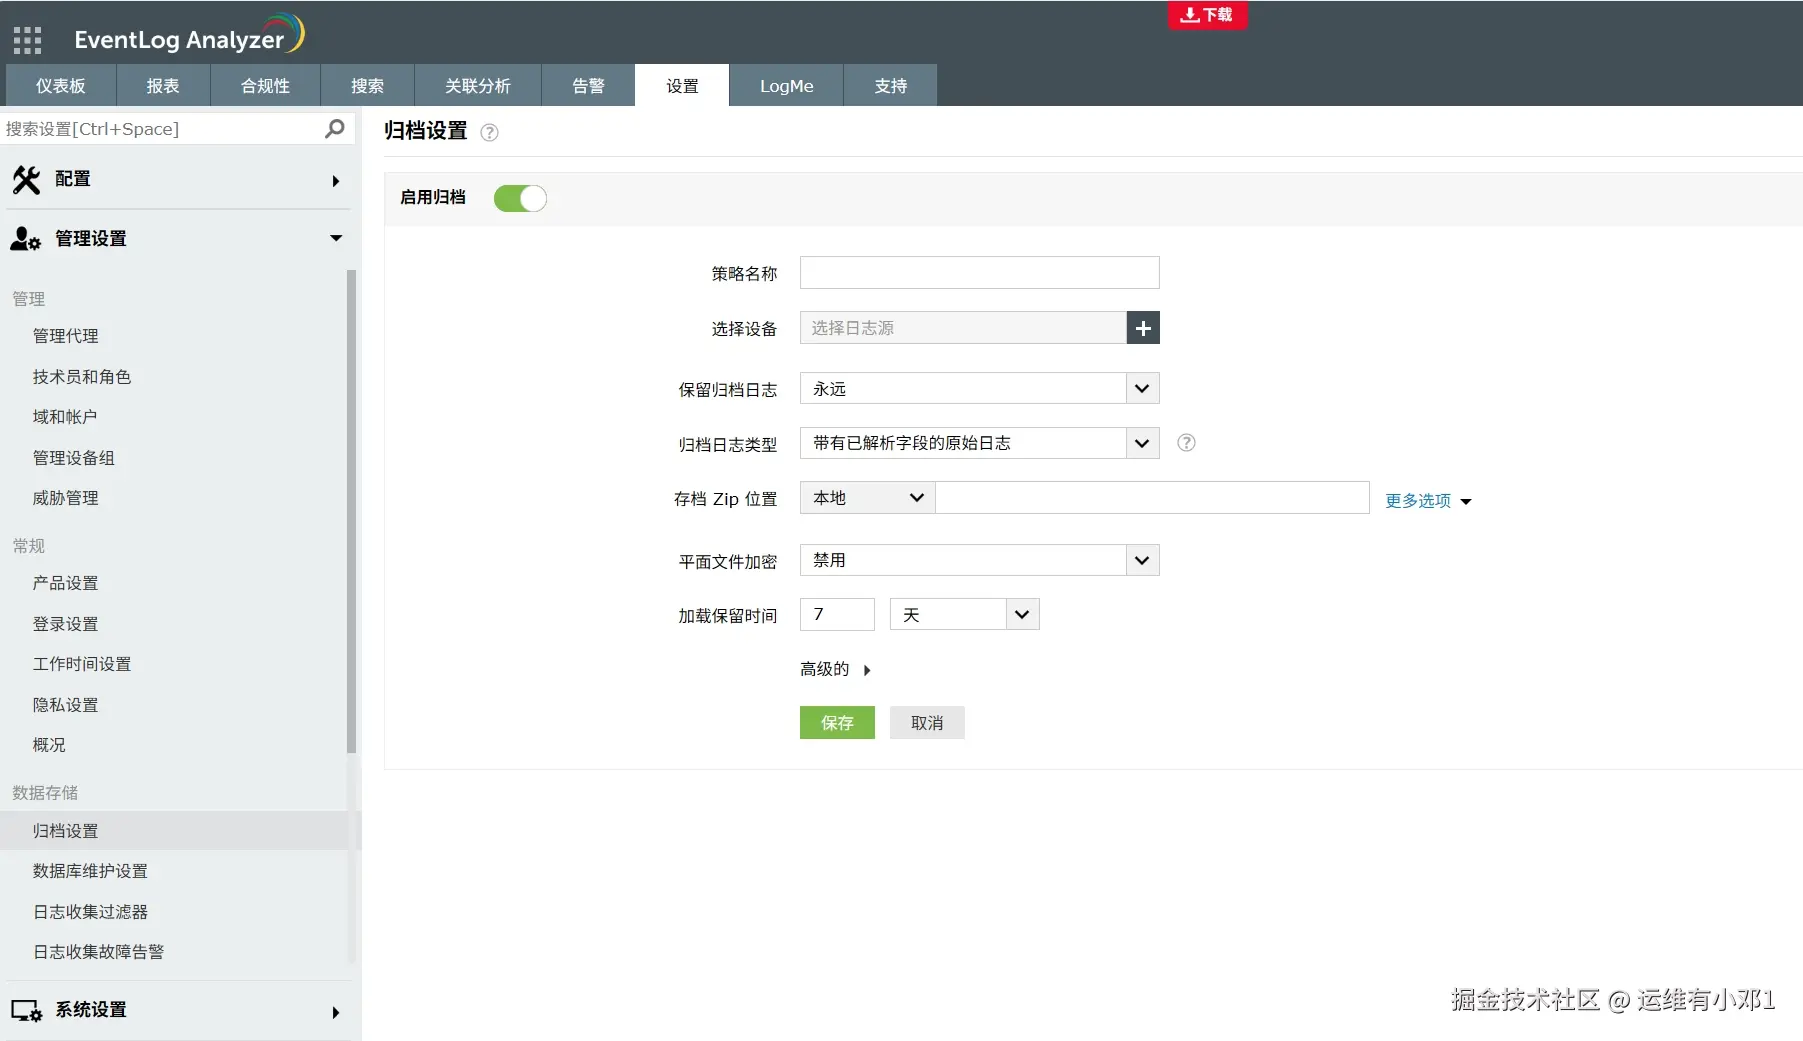Open 产品设置 in sidebar
Image resolution: width=1803 pixels, height=1041 pixels.
[x=66, y=583]
